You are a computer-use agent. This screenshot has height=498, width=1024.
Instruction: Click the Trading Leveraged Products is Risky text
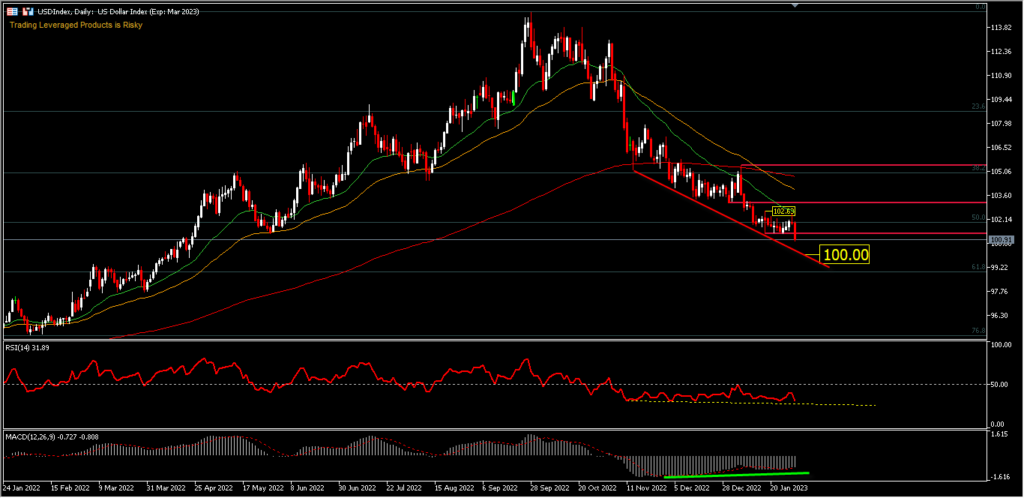tap(76, 25)
